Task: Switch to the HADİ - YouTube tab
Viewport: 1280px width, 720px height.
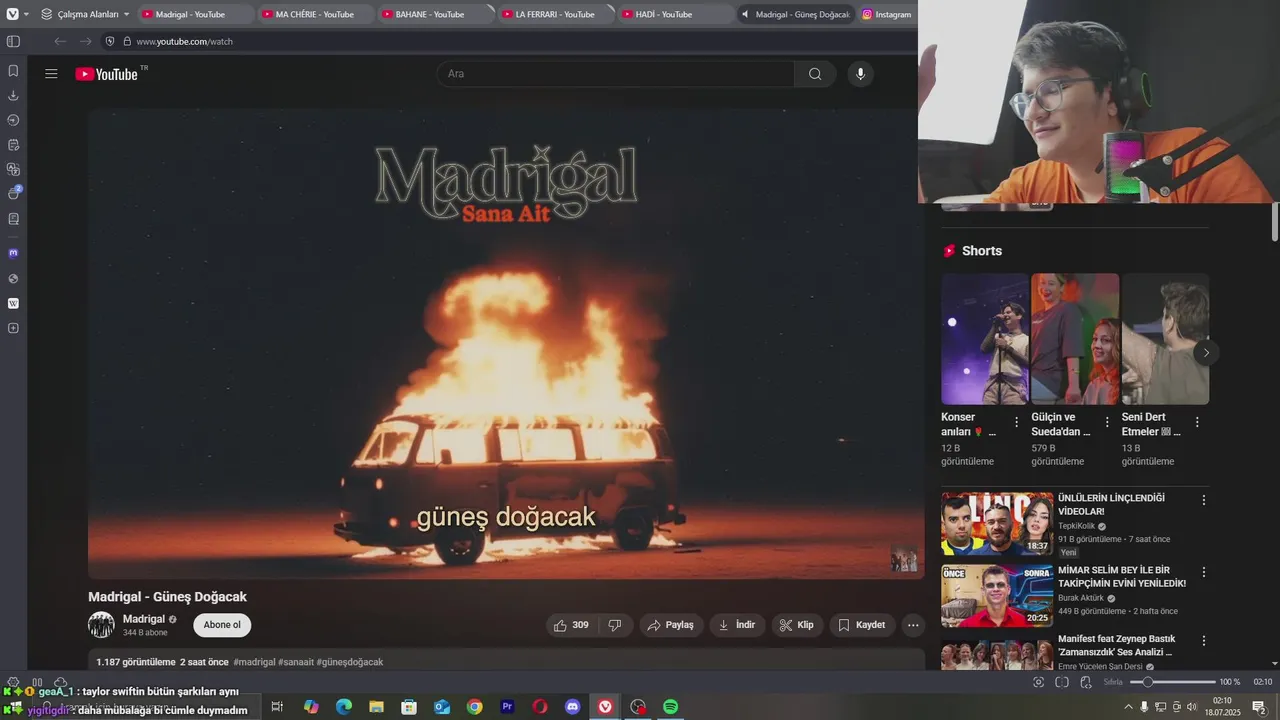Action: click(675, 14)
